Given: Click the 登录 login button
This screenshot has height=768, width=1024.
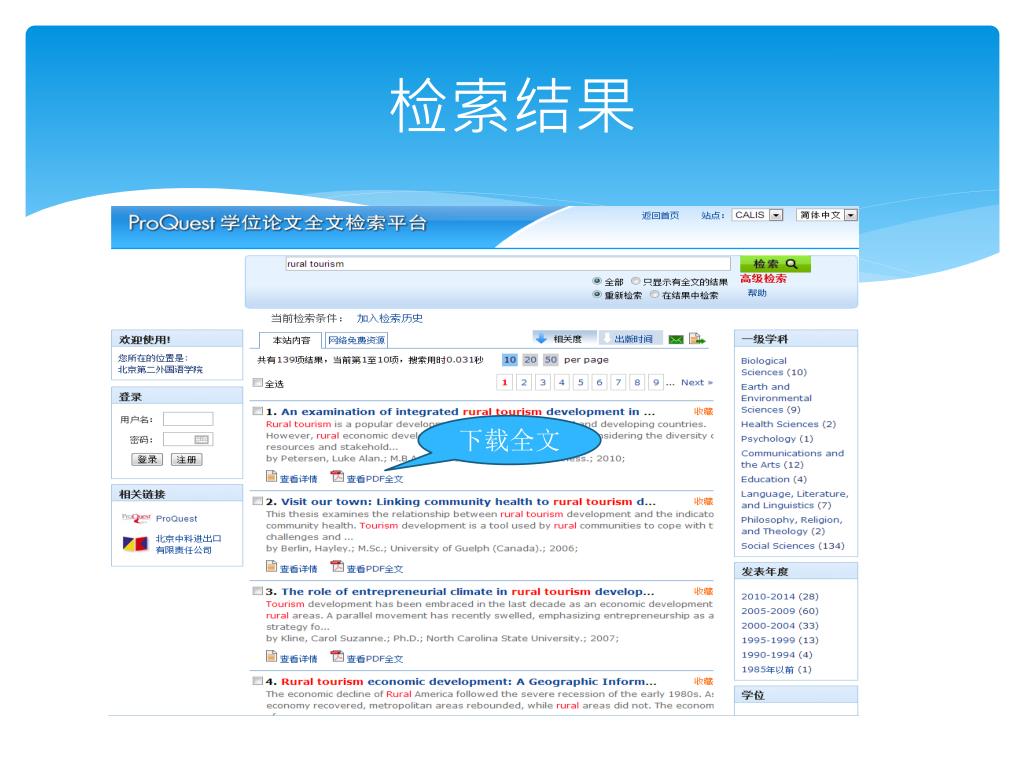Looking at the screenshot, I should pos(147,459).
